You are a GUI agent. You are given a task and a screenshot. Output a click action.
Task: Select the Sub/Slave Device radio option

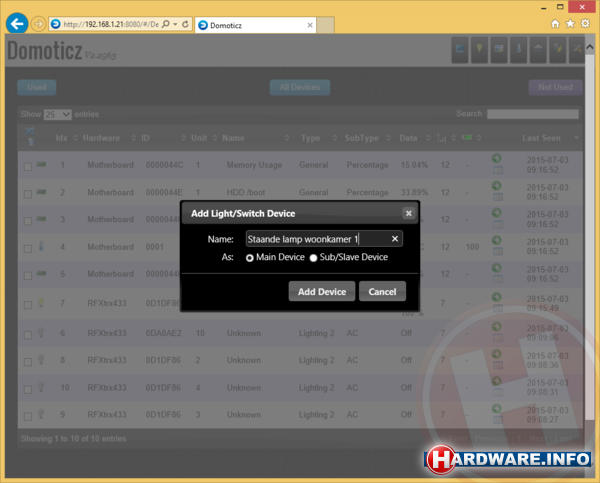click(313, 258)
